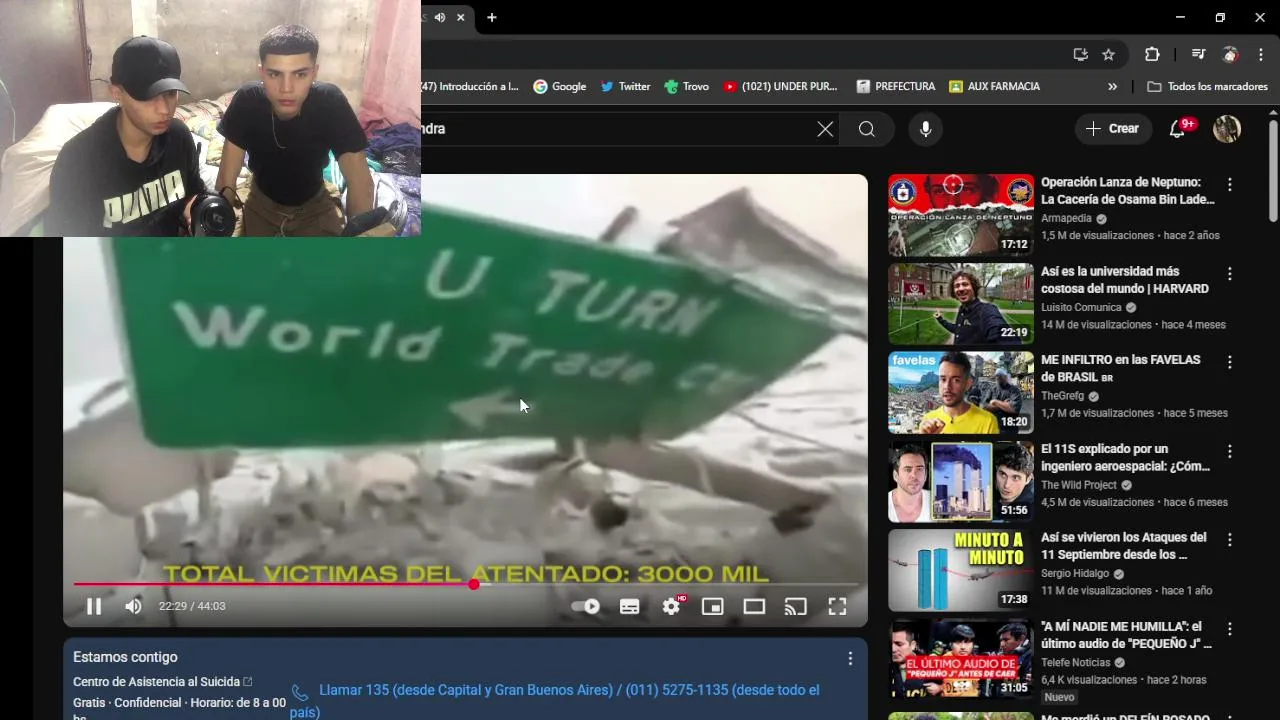
Task: Open Estamos contigo panel options menu
Action: (850, 659)
